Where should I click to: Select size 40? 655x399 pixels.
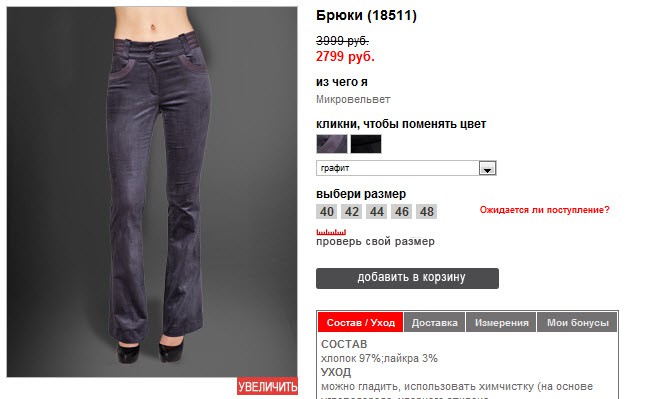click(x=327, y=211)
